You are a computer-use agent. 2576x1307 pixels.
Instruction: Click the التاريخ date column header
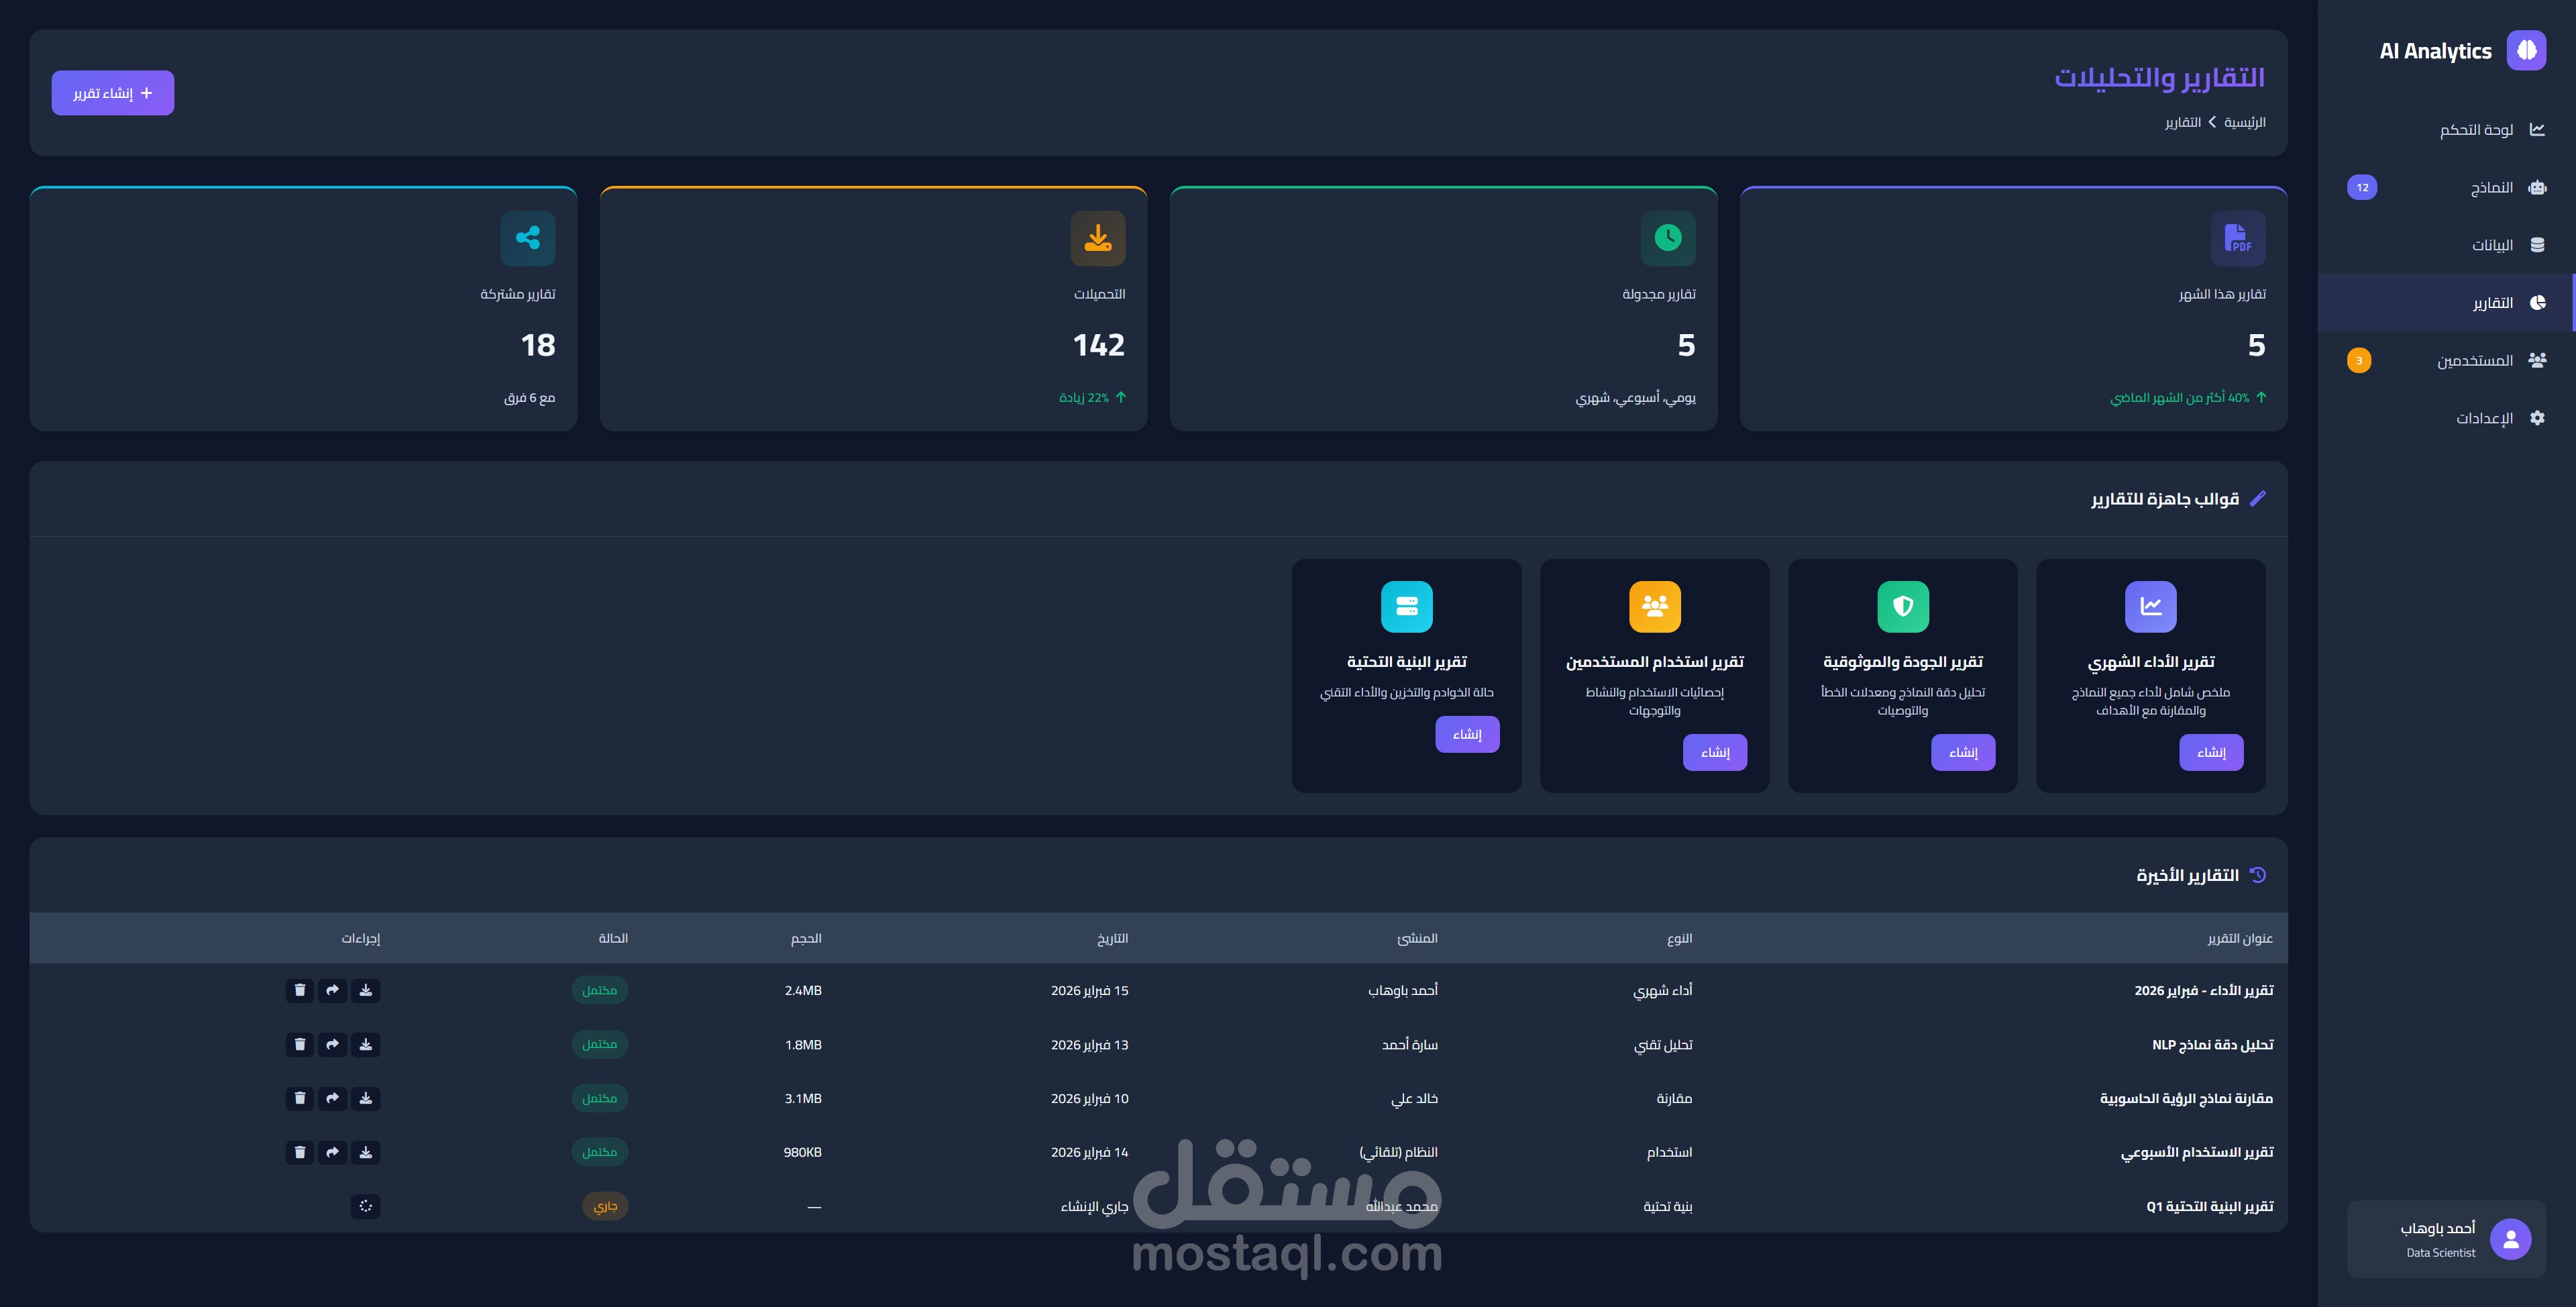[1112, 938]
